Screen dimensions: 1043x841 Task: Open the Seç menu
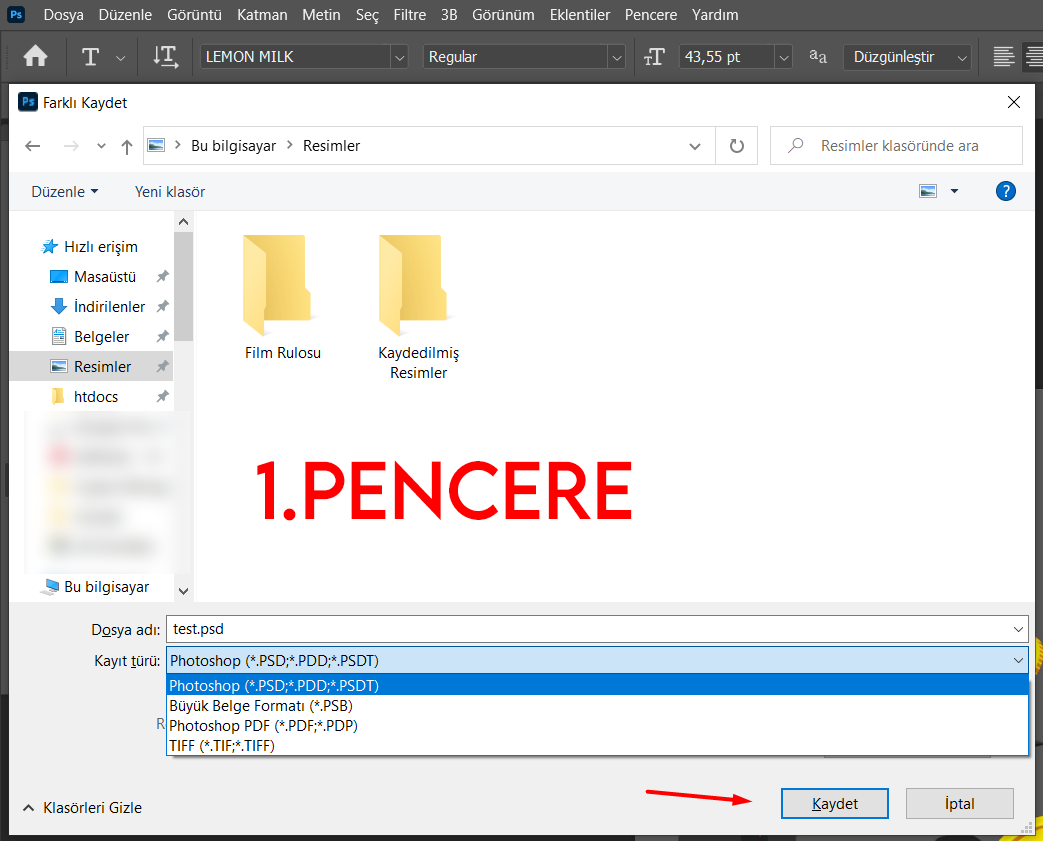coord(367,15)
